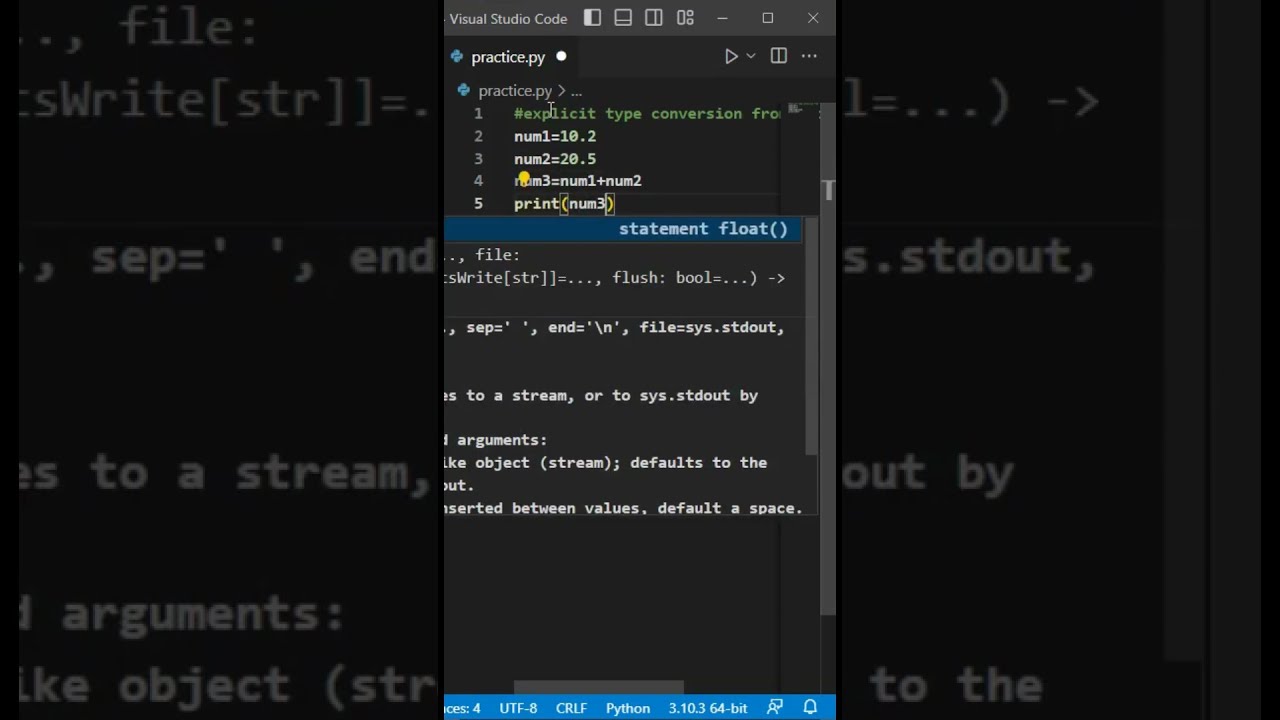The image size is (1280, 720).
Task: Open the Customize Layout icon
Action: coord(685,18)
